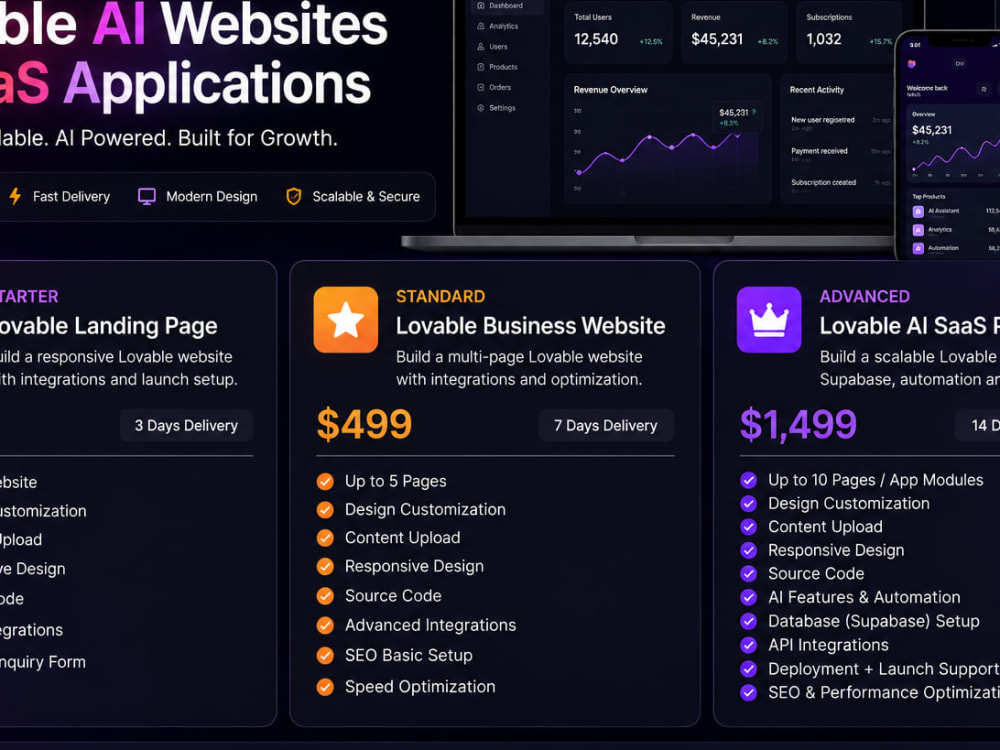Click the ADVANCED tier label

(865, 297)
